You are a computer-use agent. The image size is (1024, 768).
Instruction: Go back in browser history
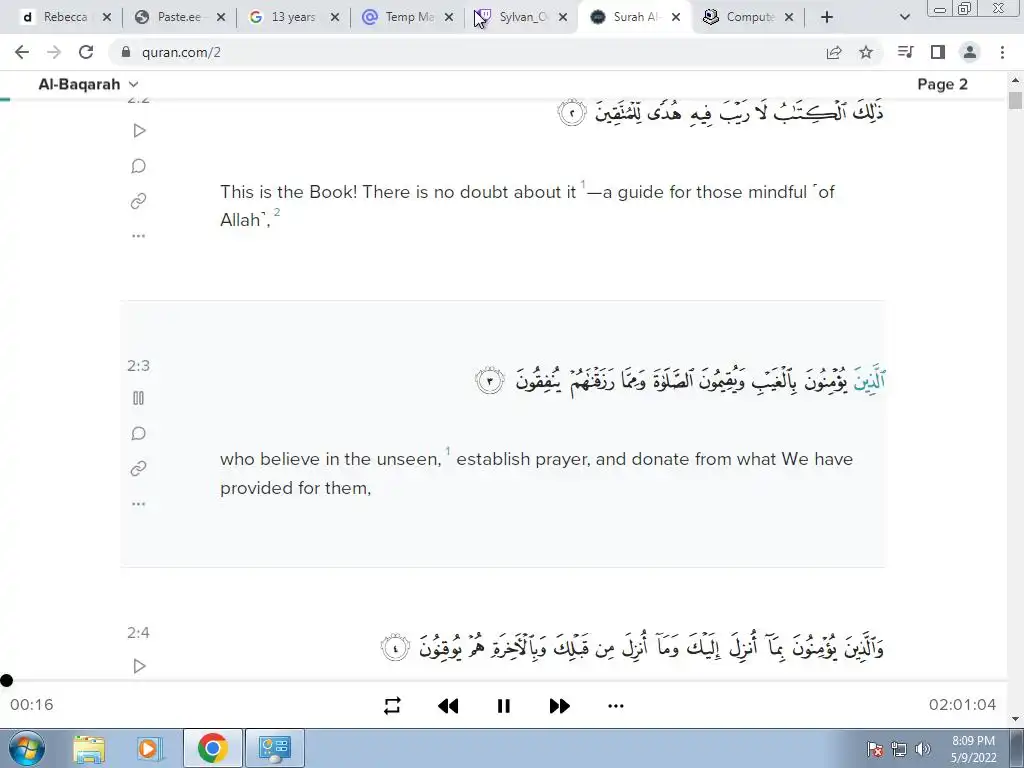[x=22, y=52]
